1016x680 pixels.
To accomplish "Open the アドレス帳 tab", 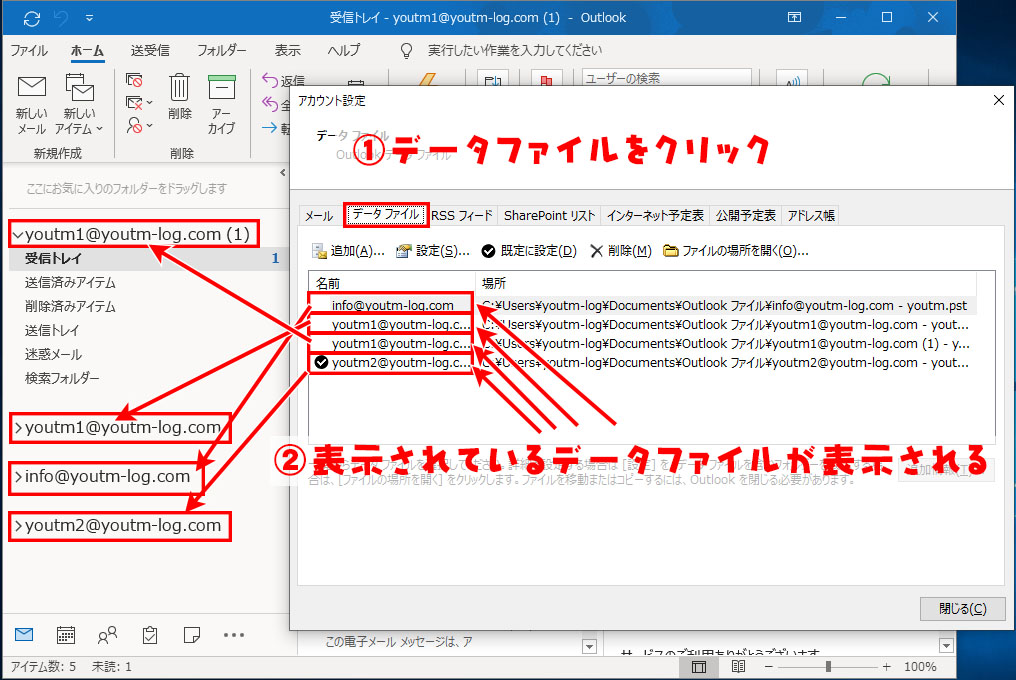I will [x=811, y=216].
